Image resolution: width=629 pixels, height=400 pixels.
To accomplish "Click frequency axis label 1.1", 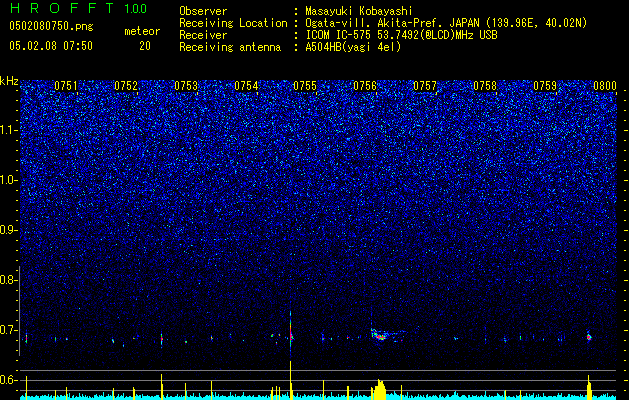I will pyautogui.click(x=9, y=130).
